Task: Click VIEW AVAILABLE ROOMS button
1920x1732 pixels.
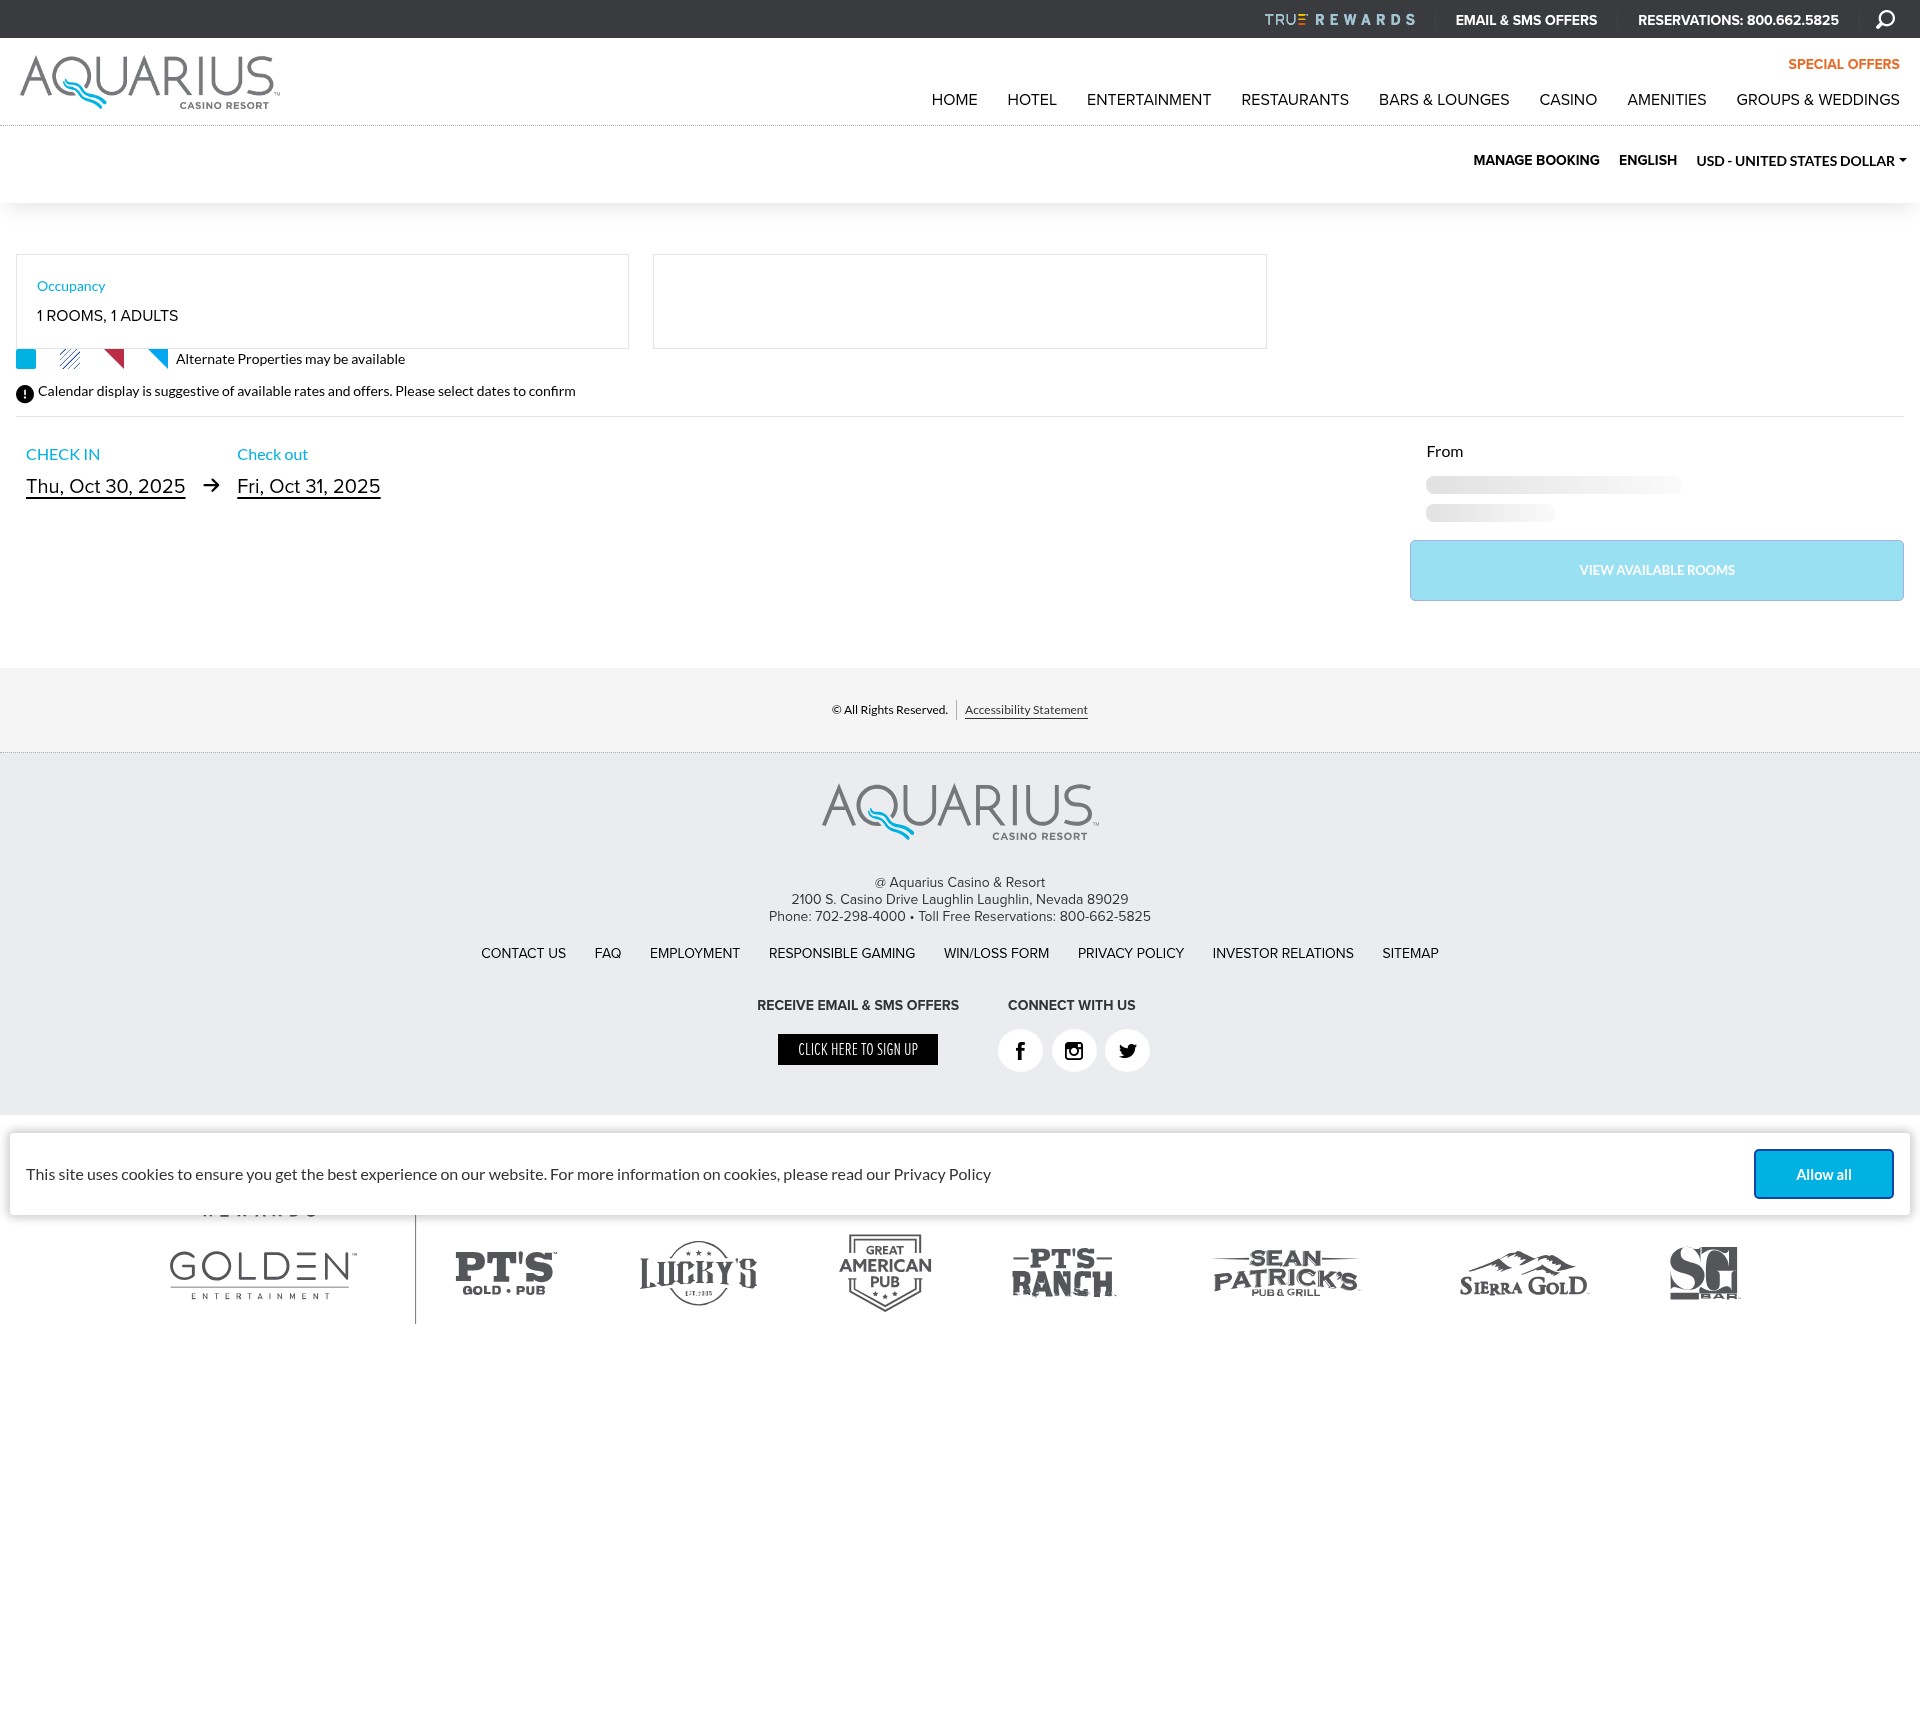Action: tap(1657, 570)
